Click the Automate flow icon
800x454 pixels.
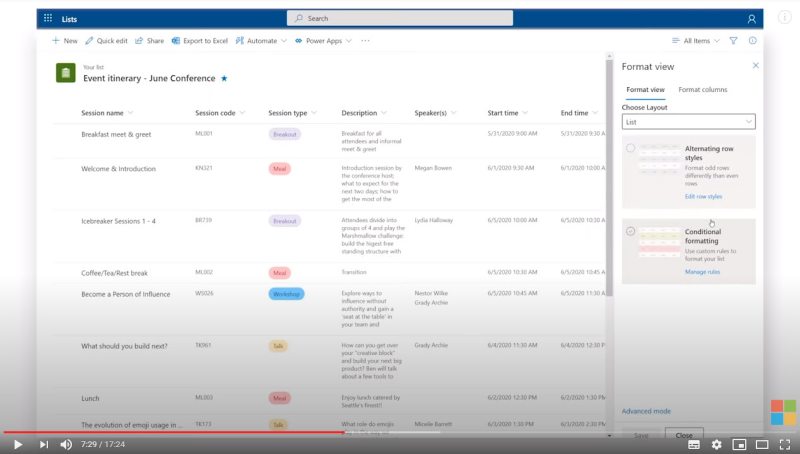tap(239, 41)
